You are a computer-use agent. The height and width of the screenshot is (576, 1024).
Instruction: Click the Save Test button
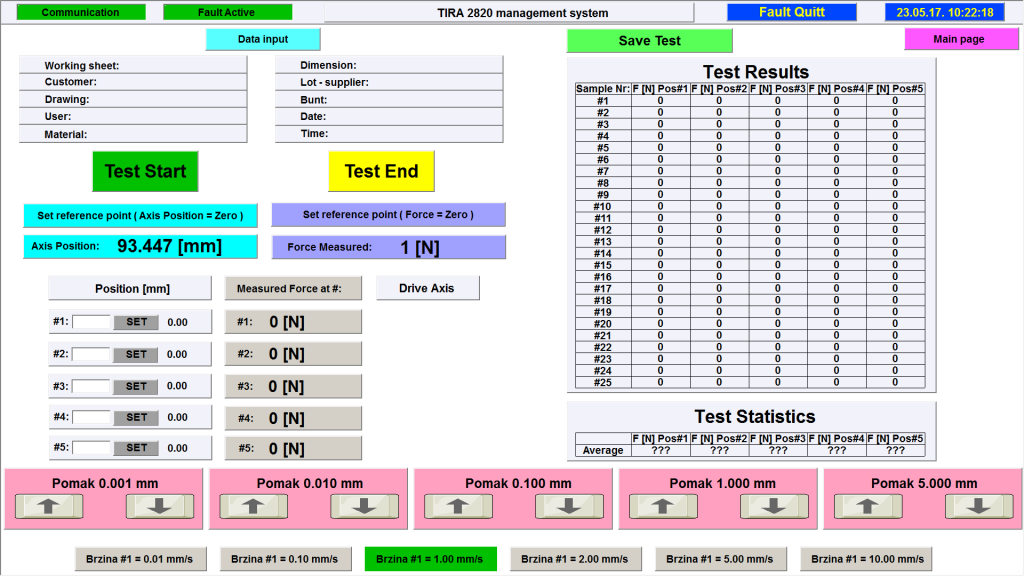(x=650, y=41)
